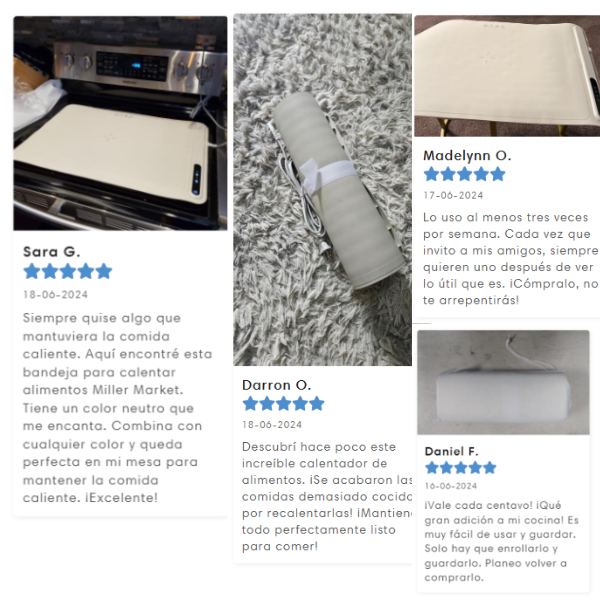Click the 16-06-2024 review date
Screen dimensions: 600x600
tap(451, 486)
